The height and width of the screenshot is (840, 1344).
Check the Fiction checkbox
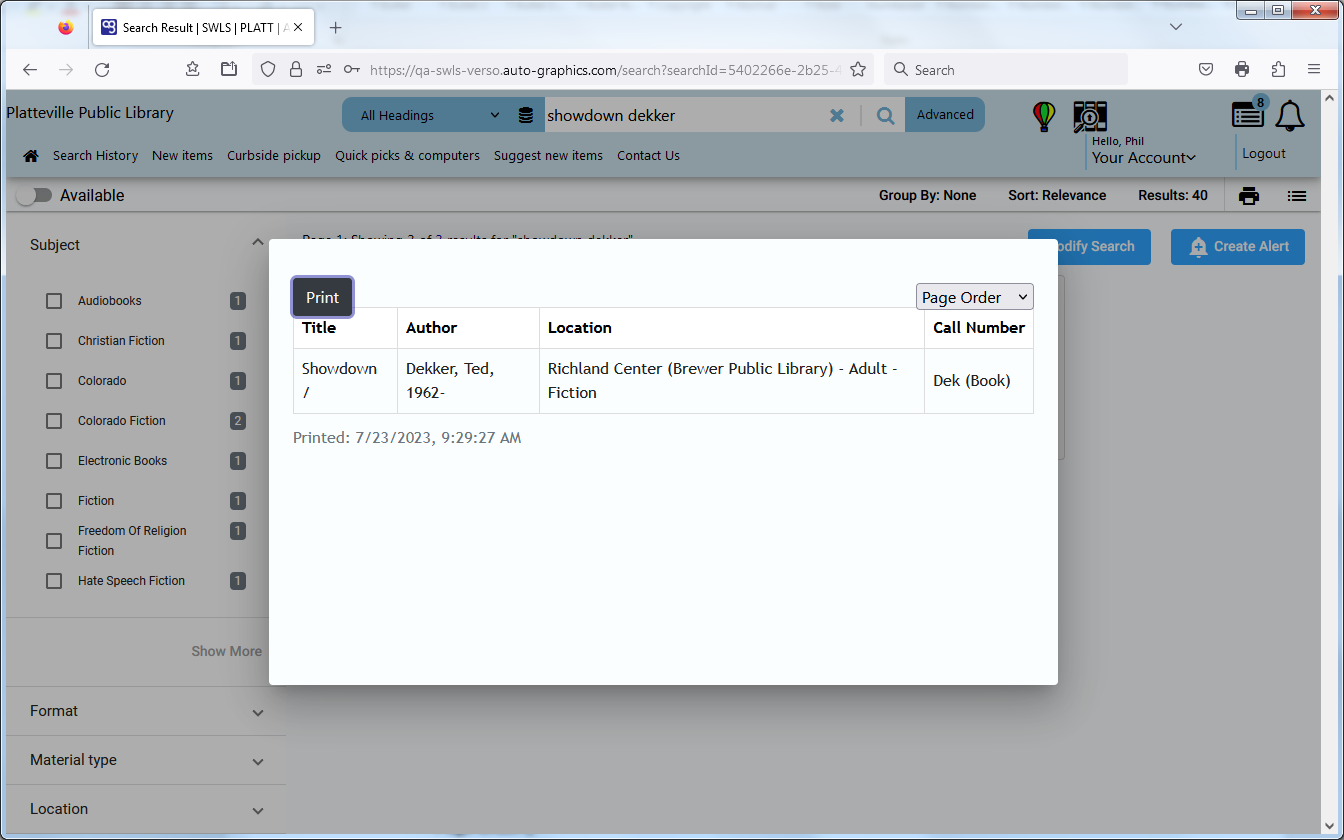[54, 501]
